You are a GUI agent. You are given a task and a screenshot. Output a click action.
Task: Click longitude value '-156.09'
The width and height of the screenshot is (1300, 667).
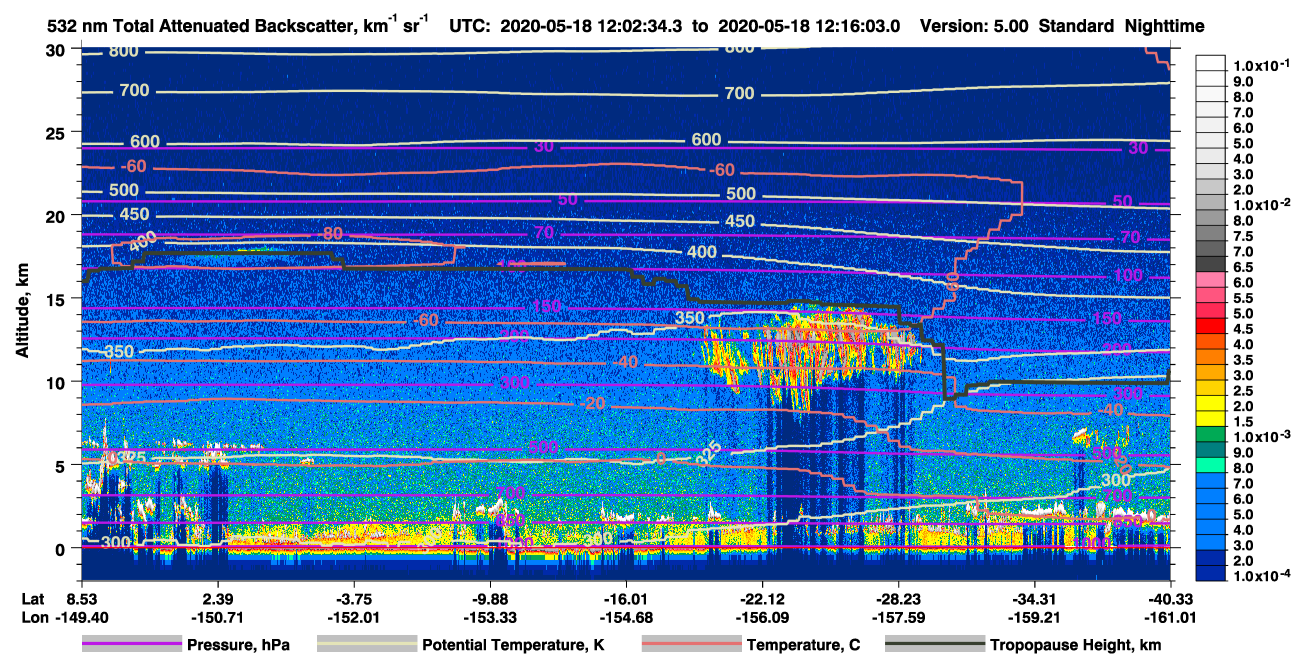pos(762,617)
